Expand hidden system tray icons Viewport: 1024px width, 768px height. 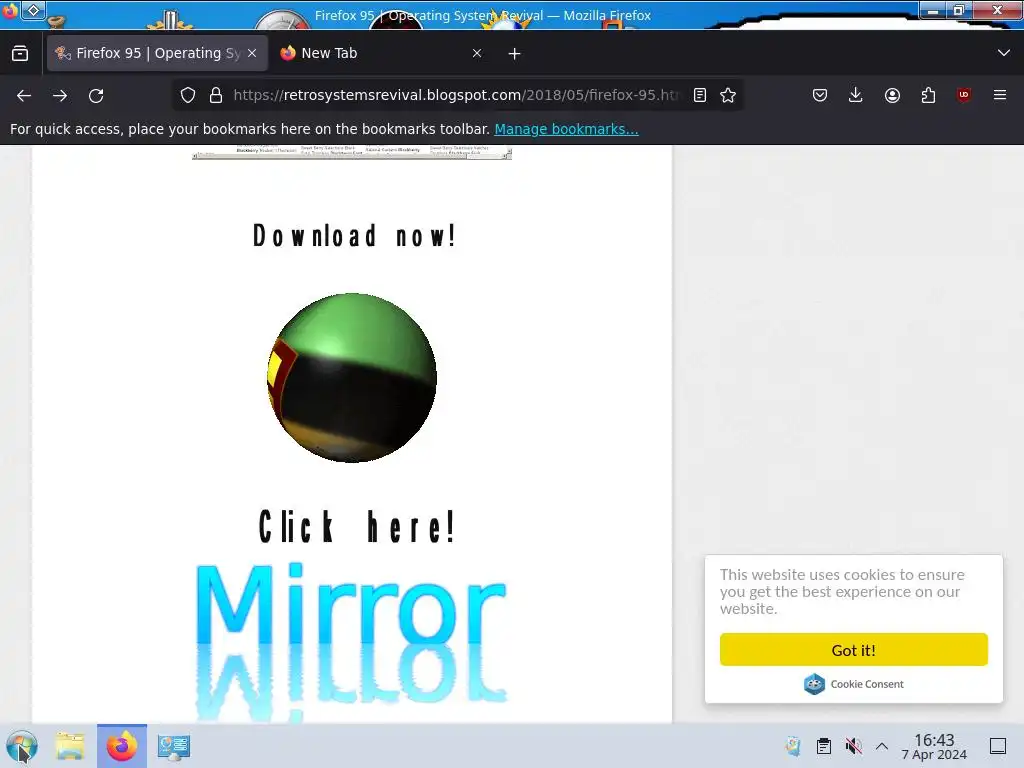click(x=882, y=746)
